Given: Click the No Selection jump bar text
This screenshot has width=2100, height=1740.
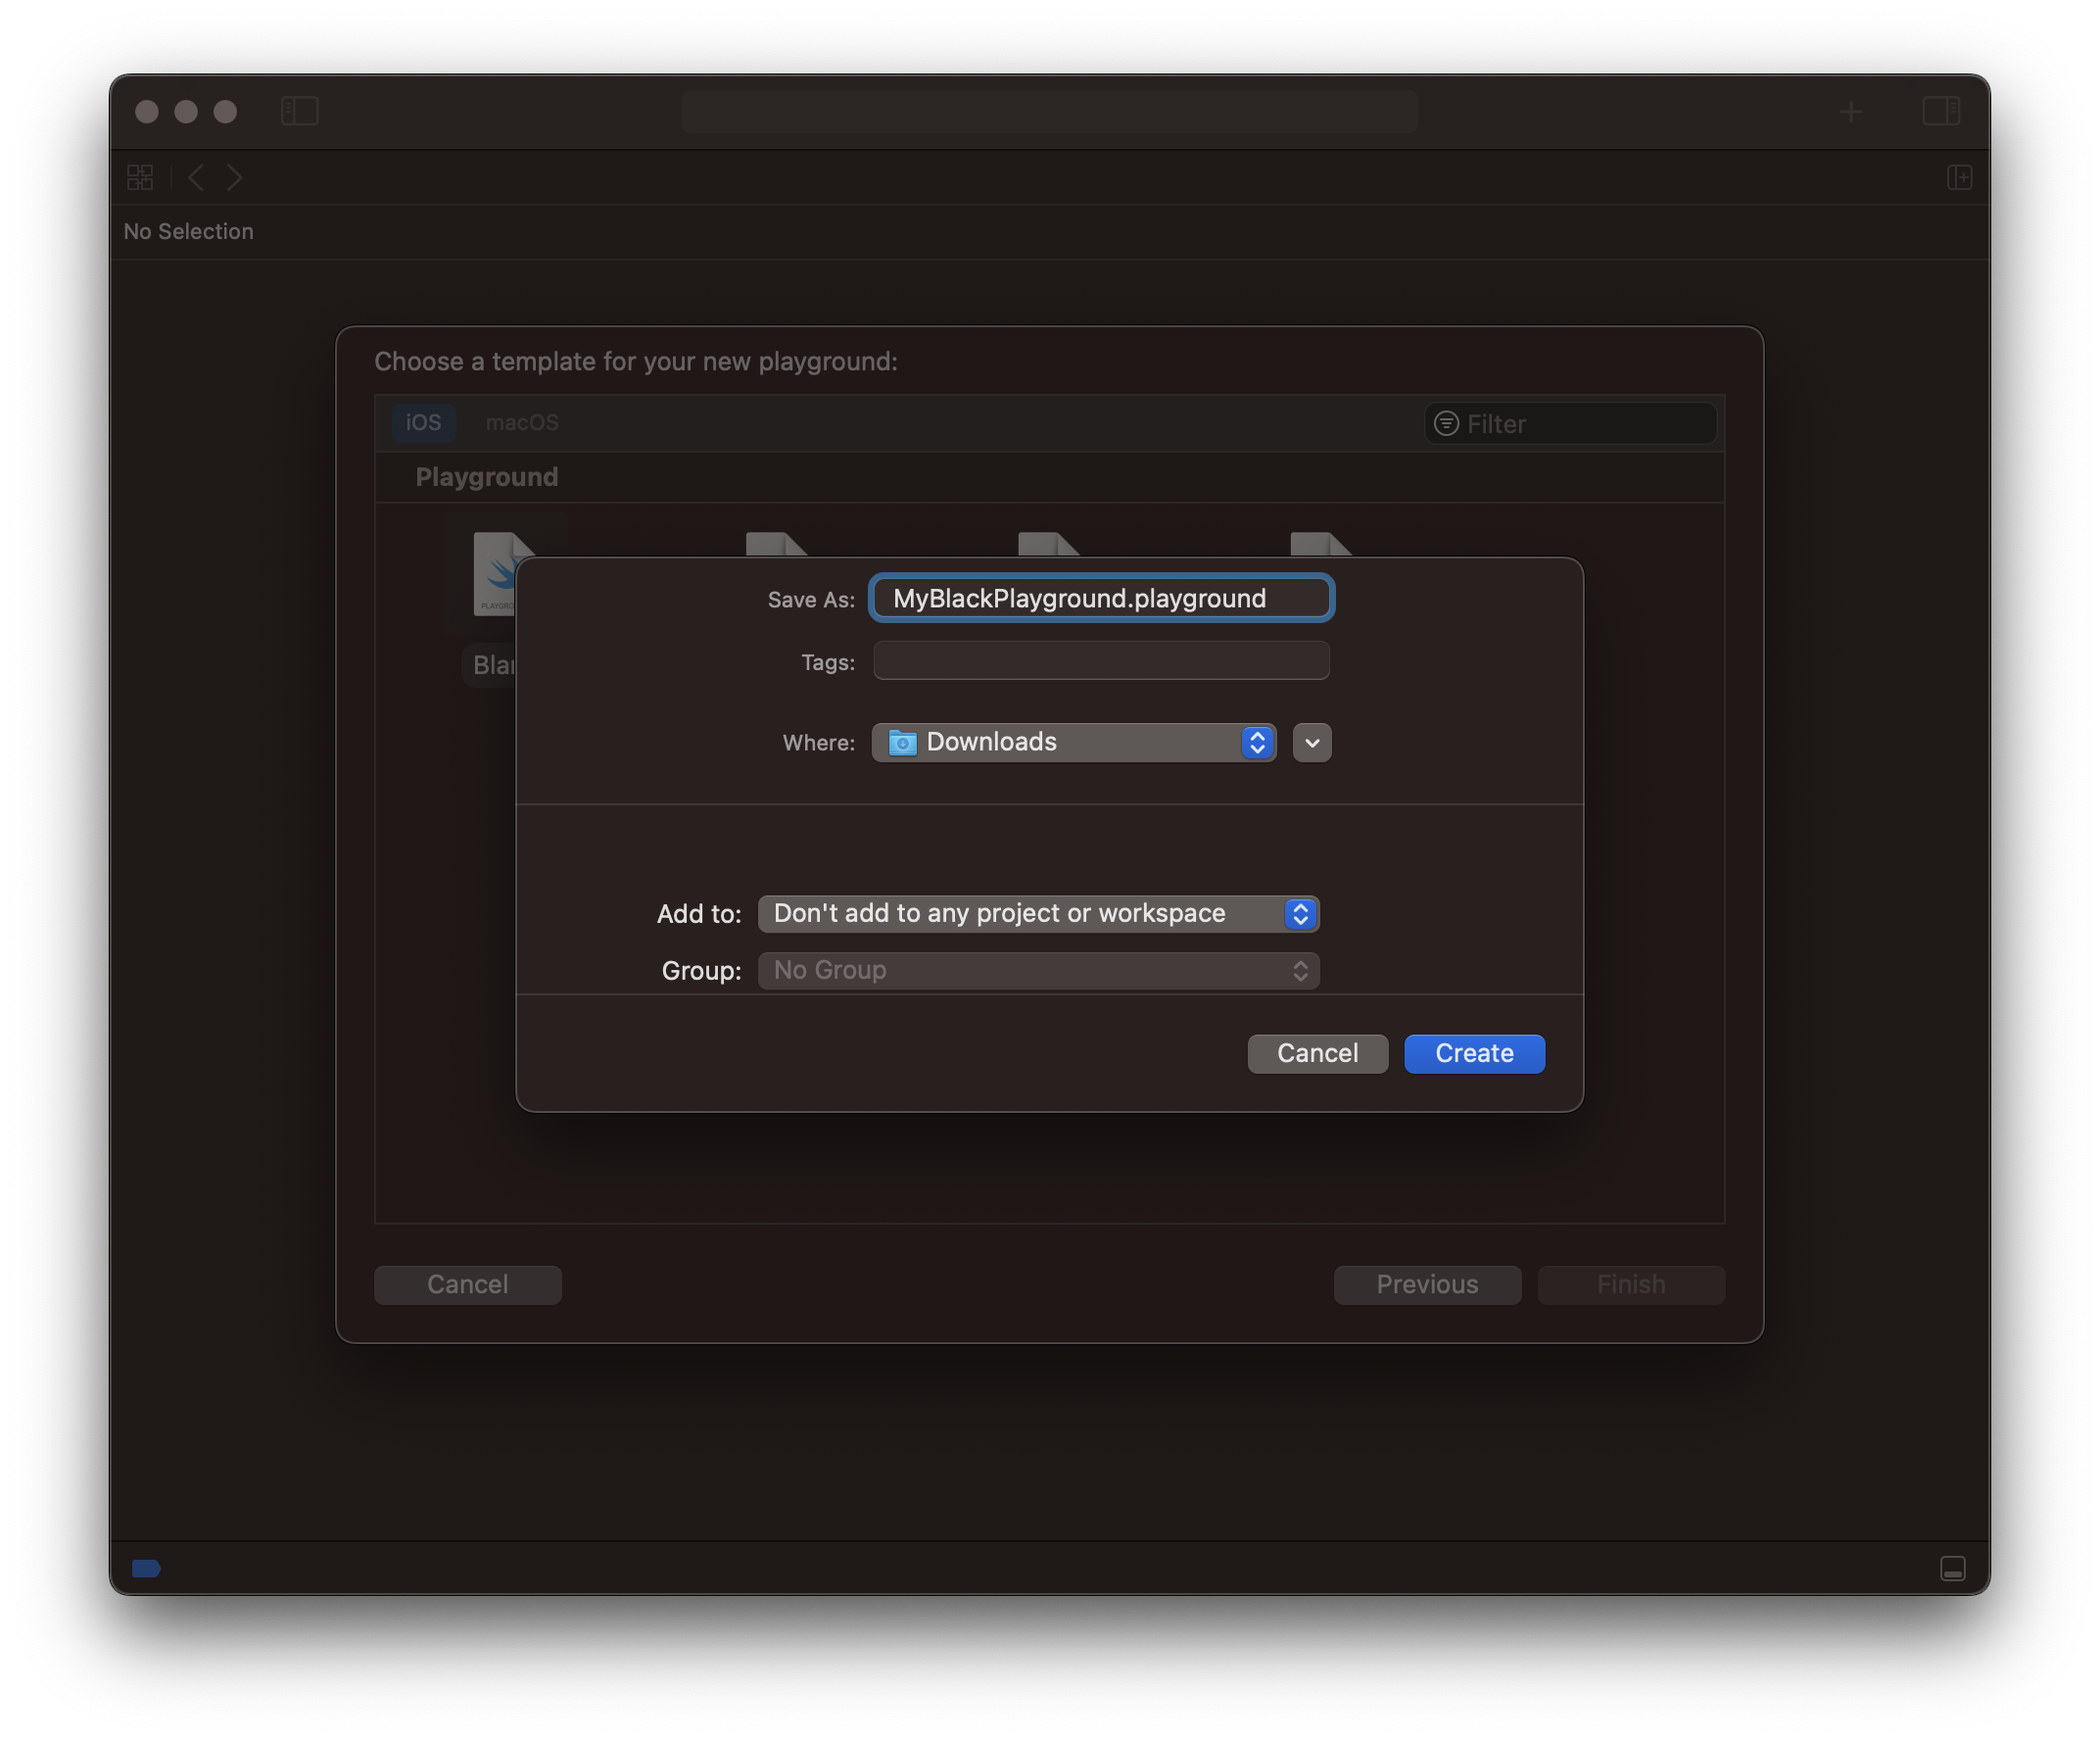Looking at the screenshot, I should pyautogui.click(x=188, y=232).
